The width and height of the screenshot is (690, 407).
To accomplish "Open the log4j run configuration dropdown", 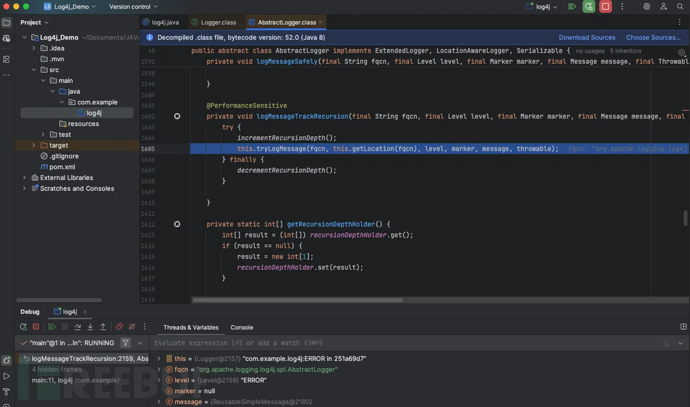I will click(543, 7).
